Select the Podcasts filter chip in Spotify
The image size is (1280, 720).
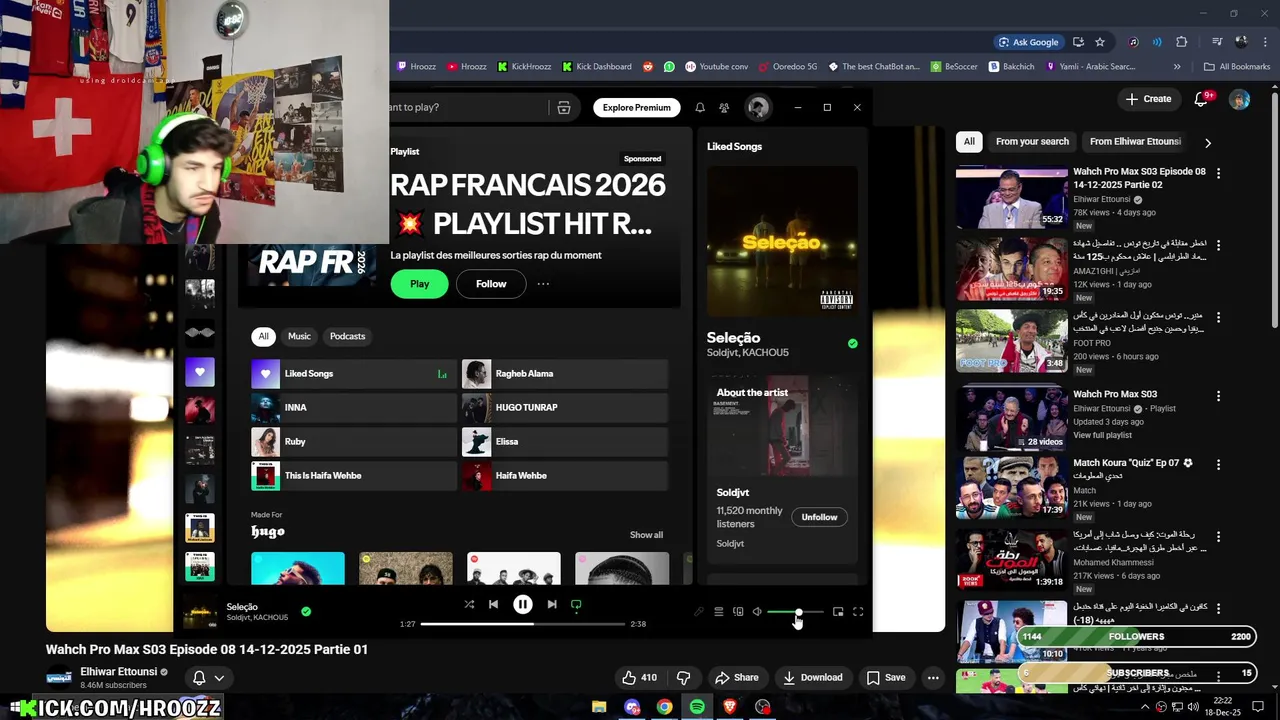point(347,336)
